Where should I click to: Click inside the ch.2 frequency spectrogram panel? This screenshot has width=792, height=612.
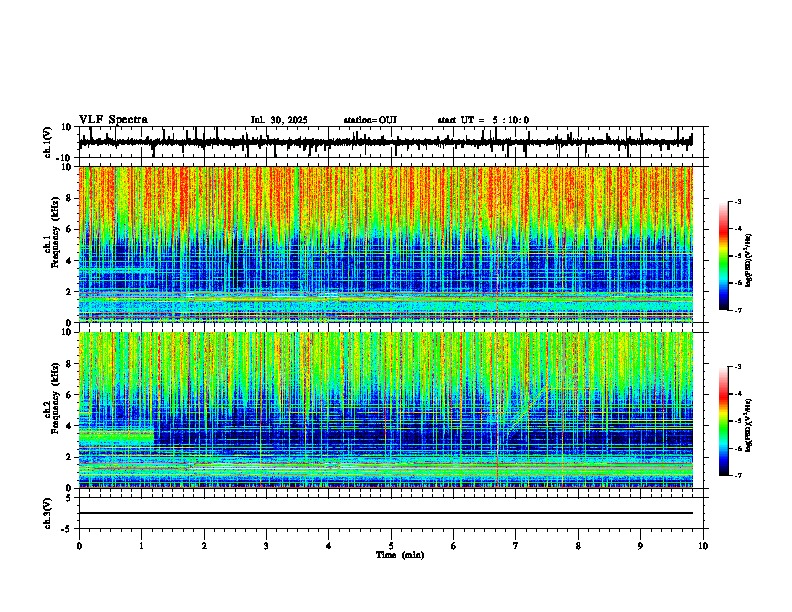(385, 410)
